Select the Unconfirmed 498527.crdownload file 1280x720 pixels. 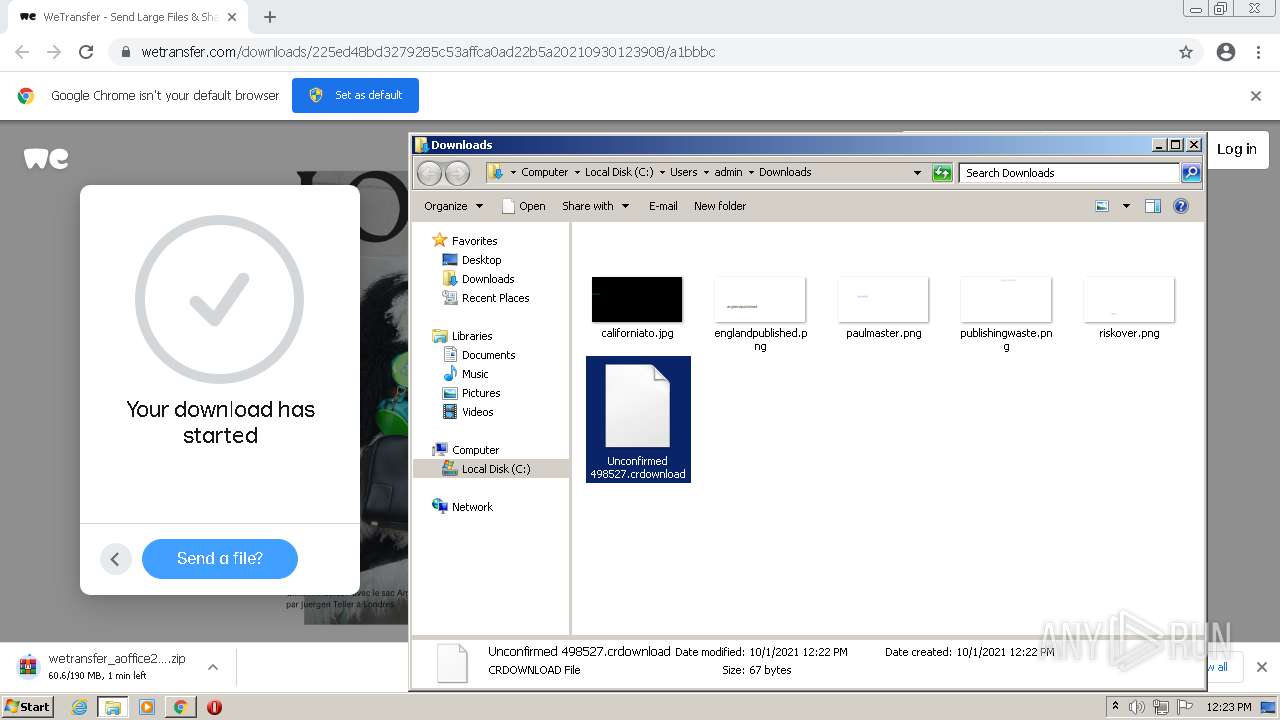(x=638, y=419)
